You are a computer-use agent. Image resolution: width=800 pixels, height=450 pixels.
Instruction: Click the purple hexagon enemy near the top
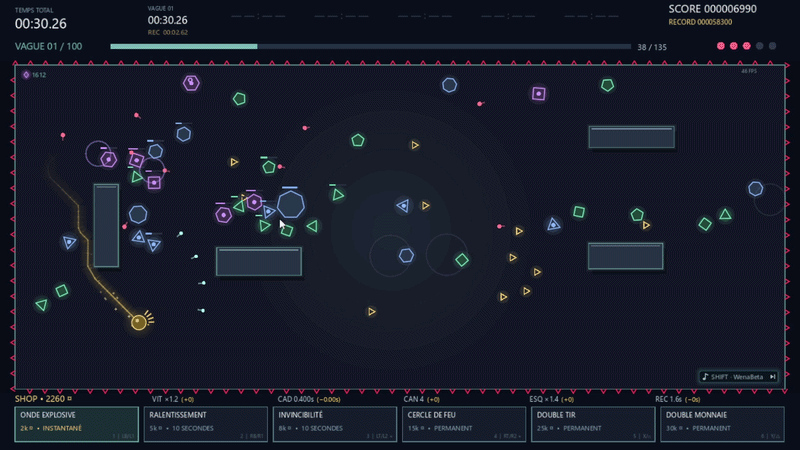pyautogui.click(x=191, y=83)
